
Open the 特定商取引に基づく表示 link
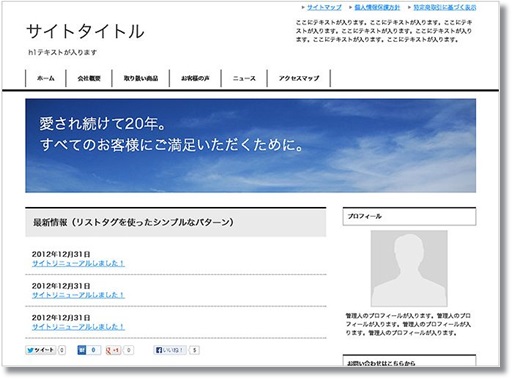(x=445, y=7)
